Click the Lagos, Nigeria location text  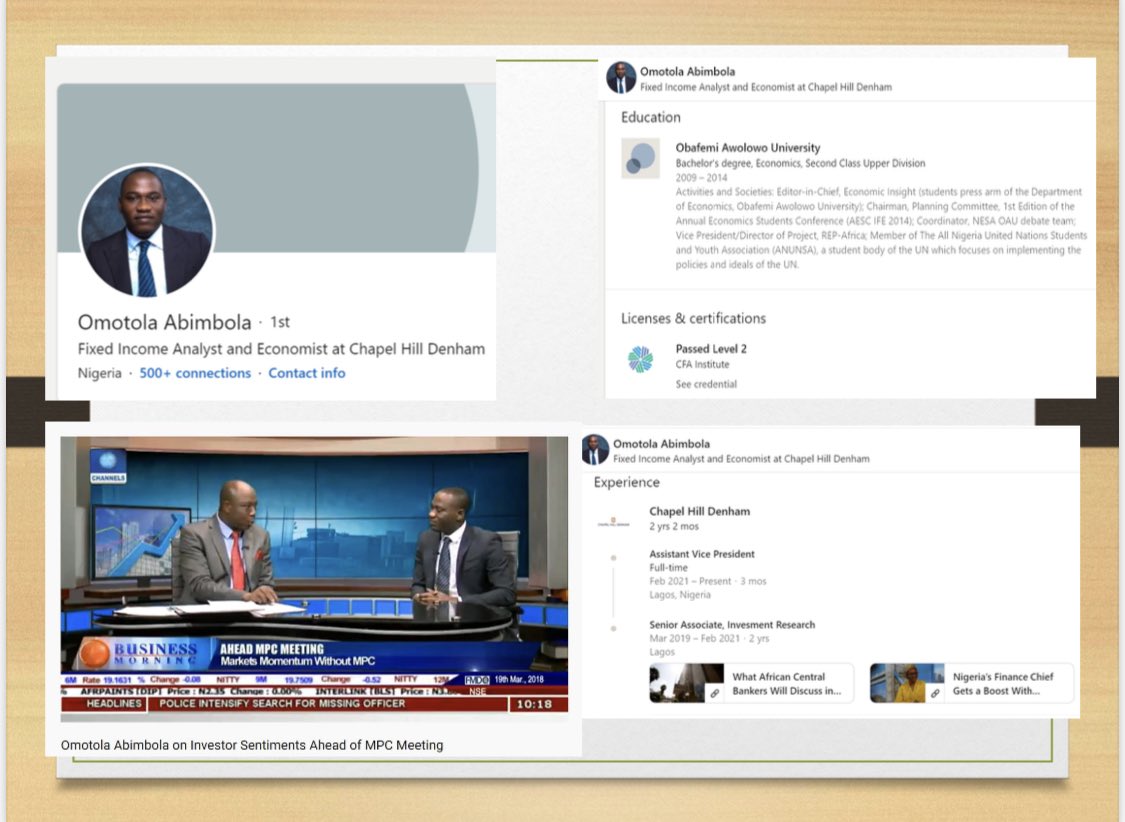(680, 595)
